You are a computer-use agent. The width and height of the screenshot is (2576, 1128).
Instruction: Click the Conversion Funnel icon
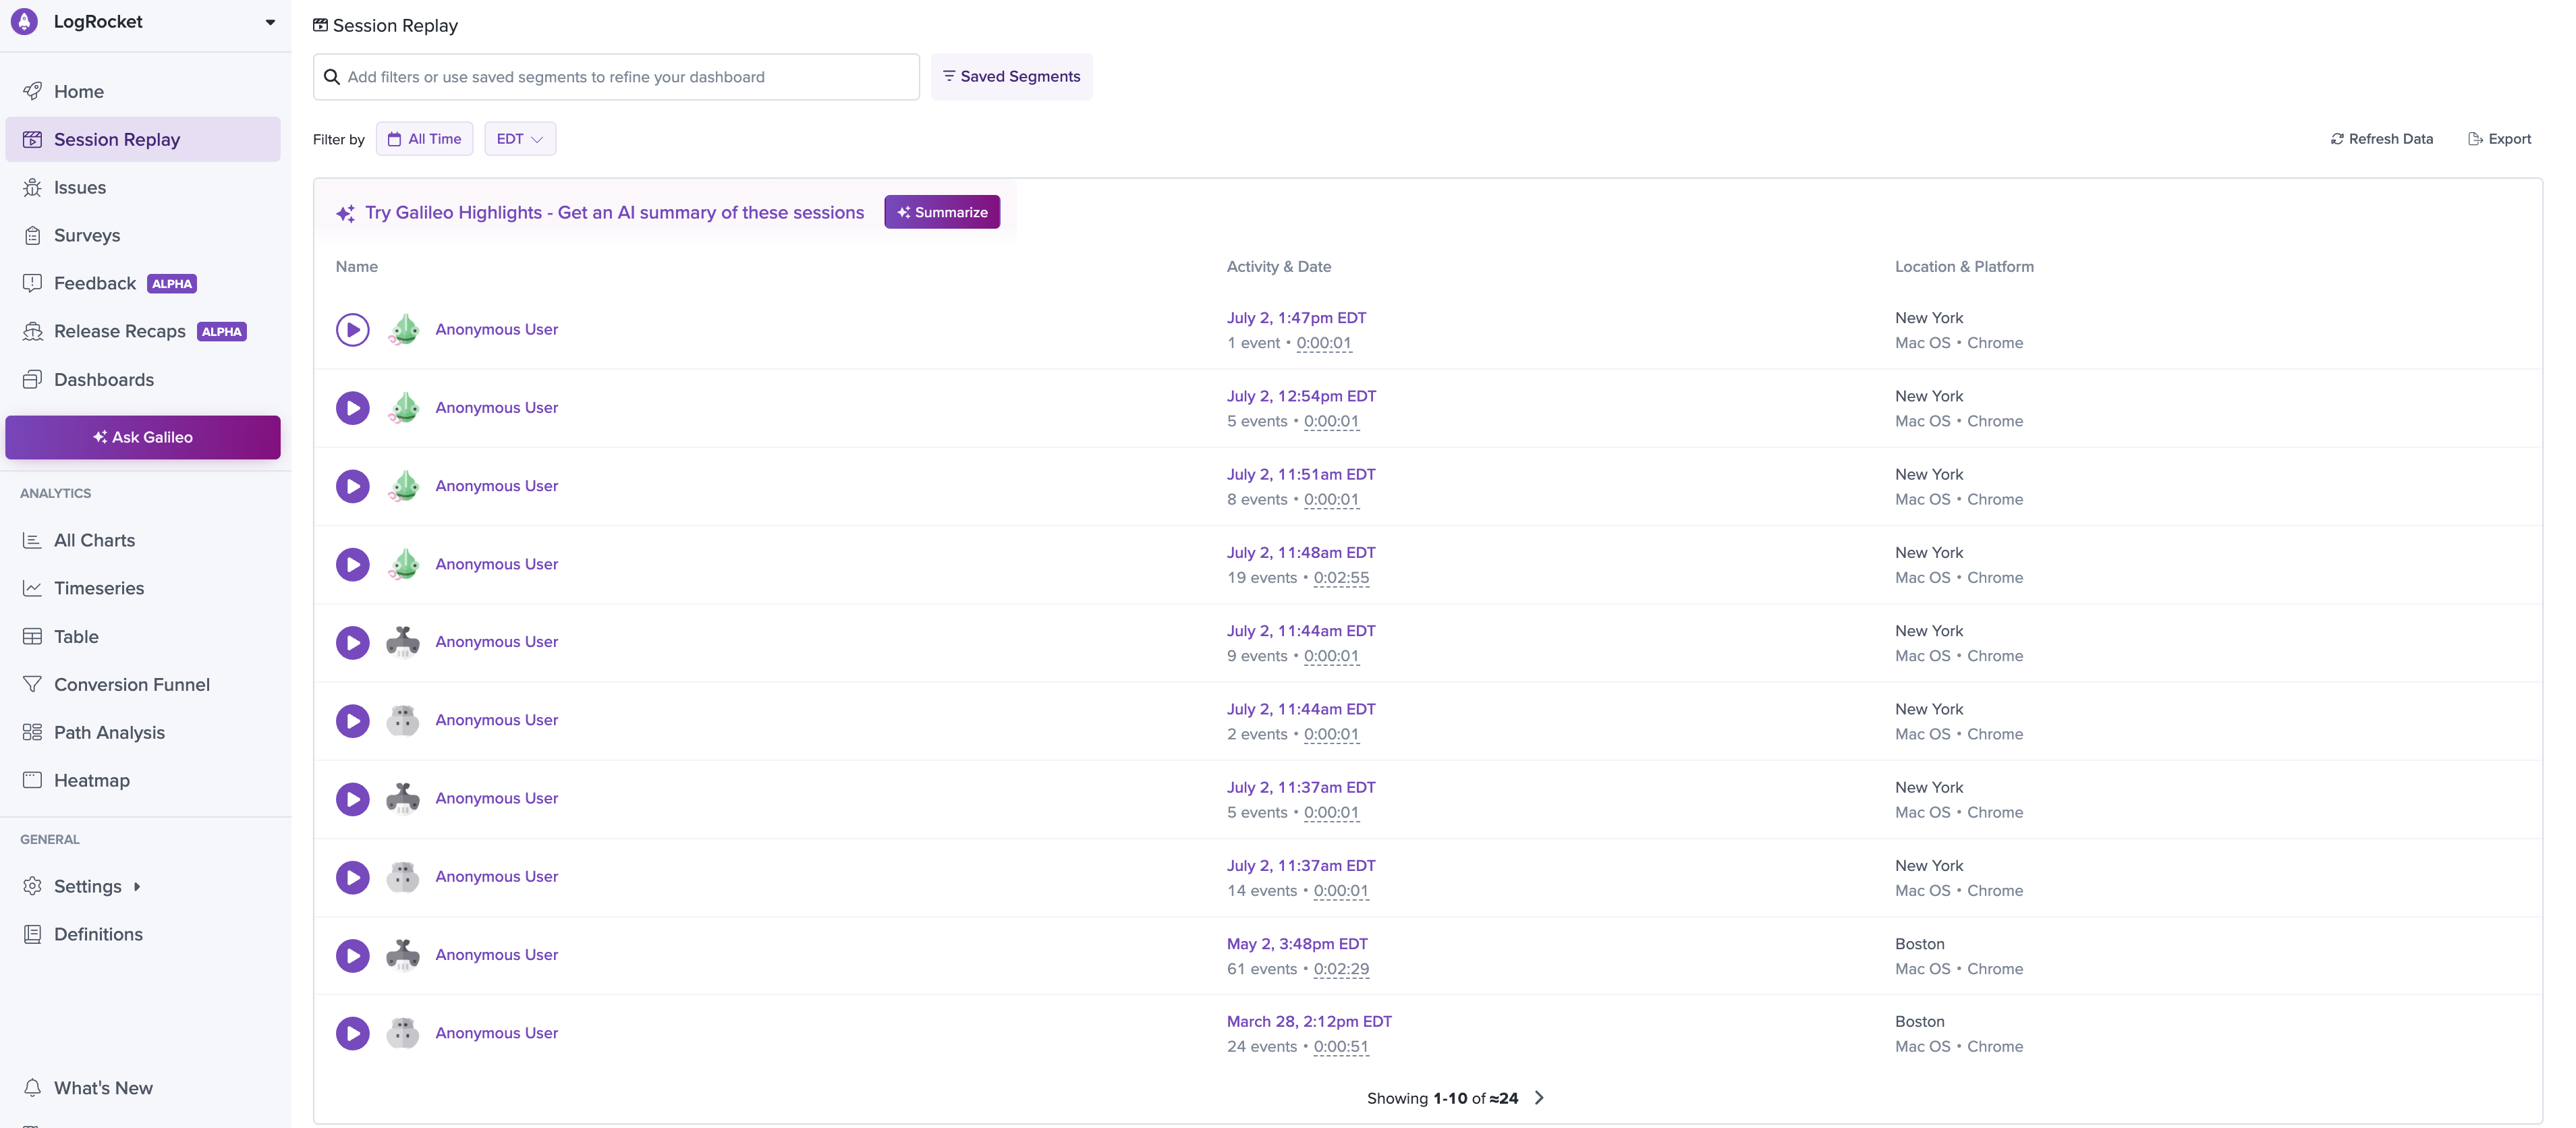click(x=32, y=684)
